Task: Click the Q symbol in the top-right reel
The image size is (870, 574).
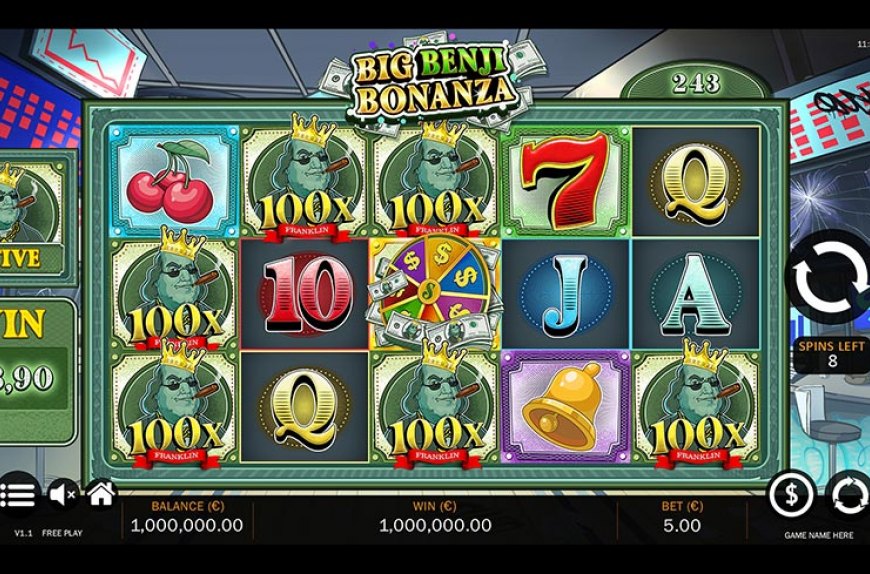Action: pyautogui.click(x=696, y=181)
